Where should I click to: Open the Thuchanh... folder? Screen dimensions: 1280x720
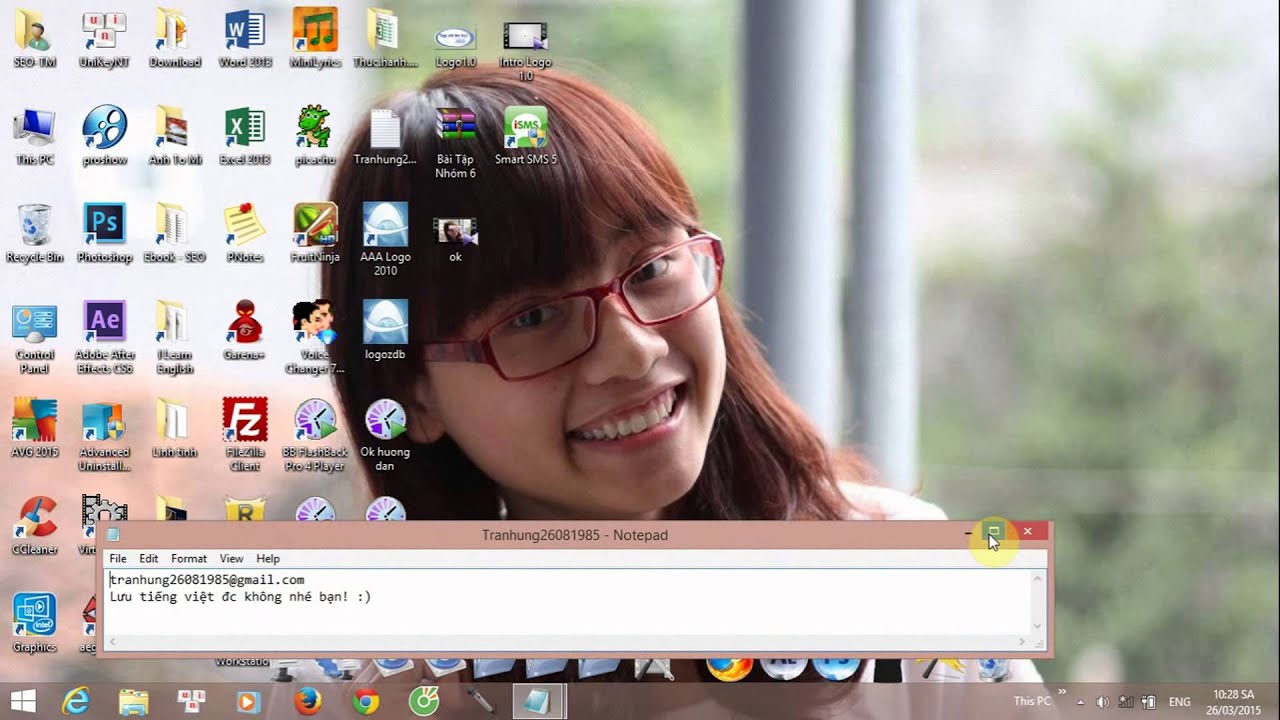(x=385, y=39)
